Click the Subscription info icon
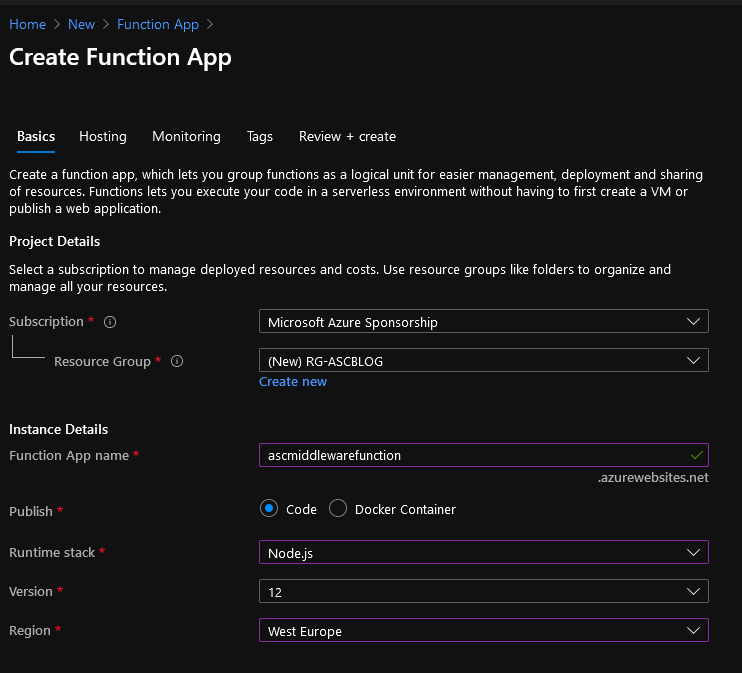 pos(110,322)
